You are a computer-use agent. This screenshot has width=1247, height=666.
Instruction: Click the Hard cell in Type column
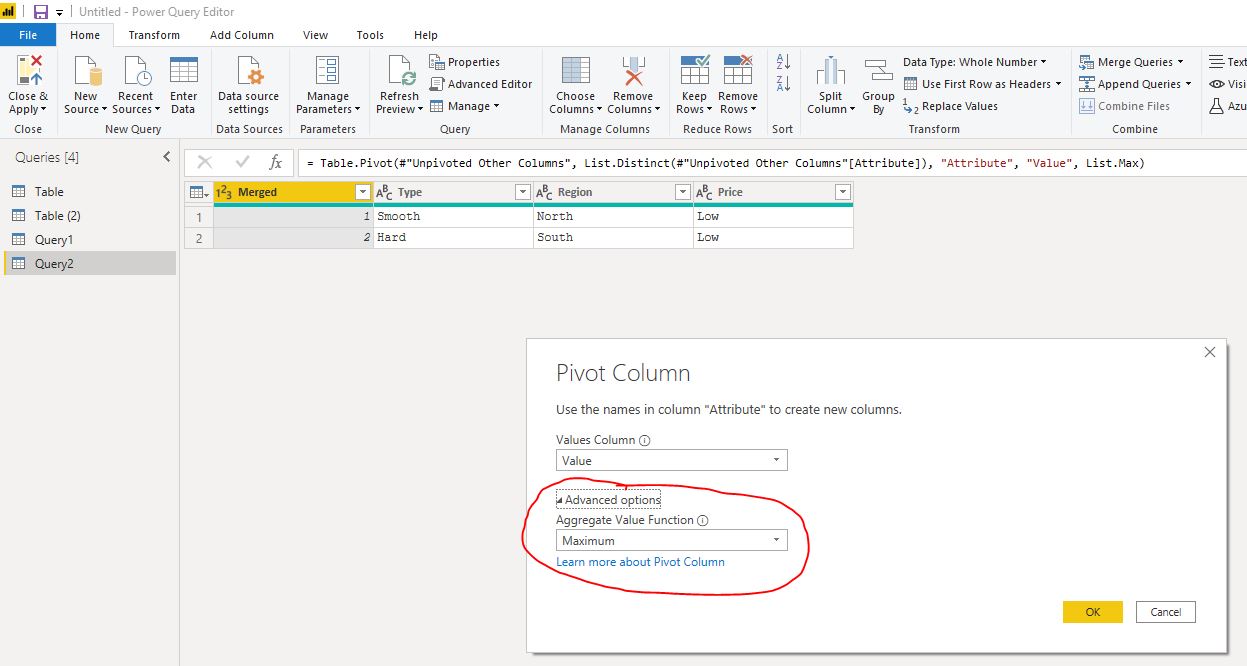[454, 237]
